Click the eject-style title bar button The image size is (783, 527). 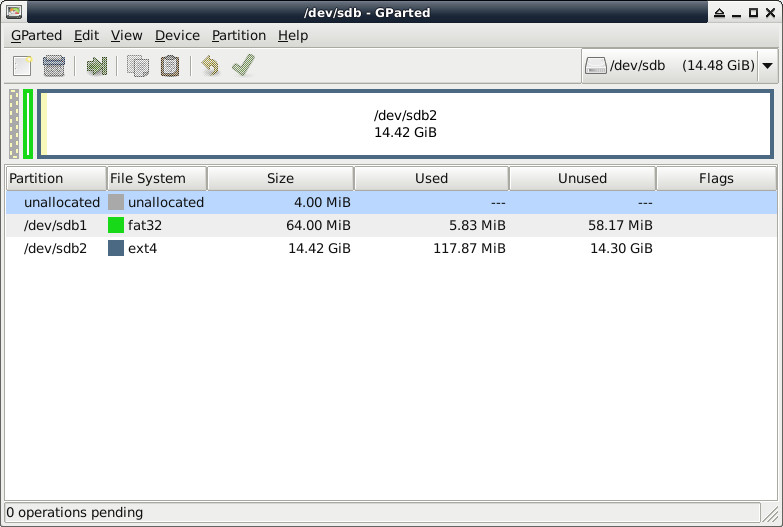click(x=719, y=13)
